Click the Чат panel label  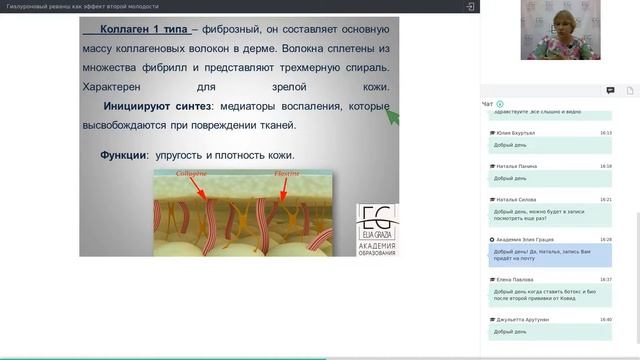487,104
